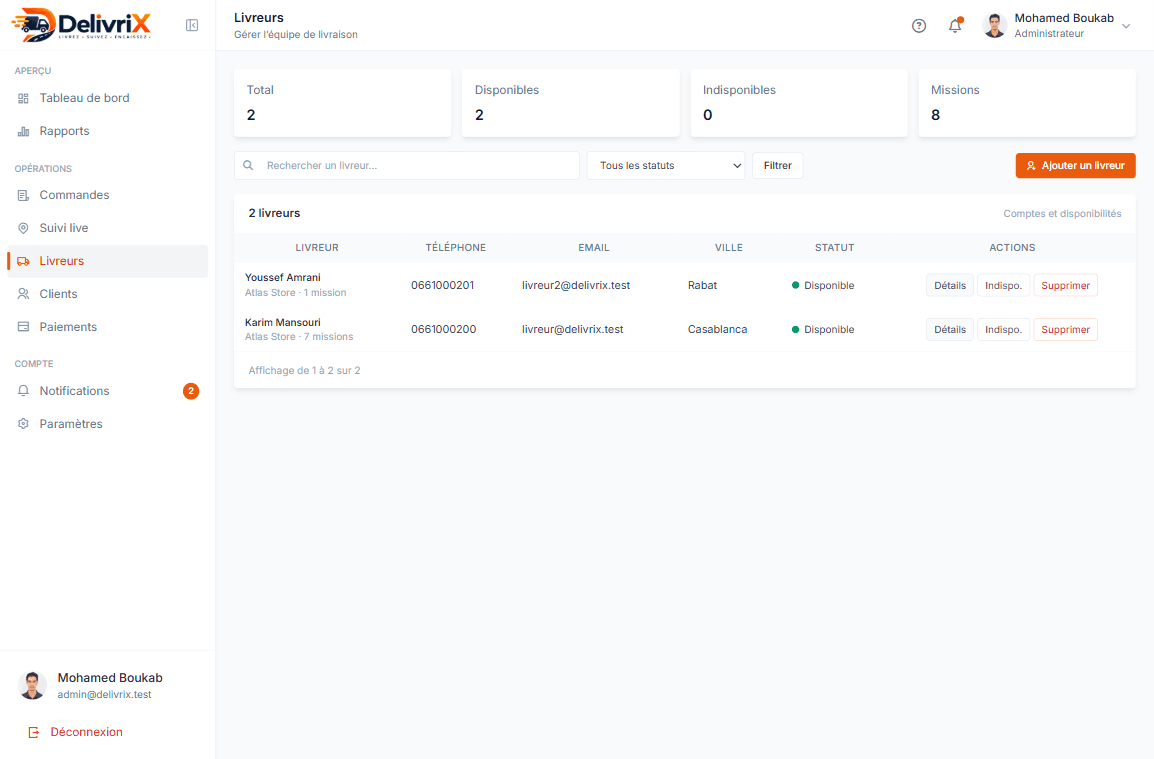Click Supprimer for Youssef Amrani

pyautogui.click(x=1065, y=286)
